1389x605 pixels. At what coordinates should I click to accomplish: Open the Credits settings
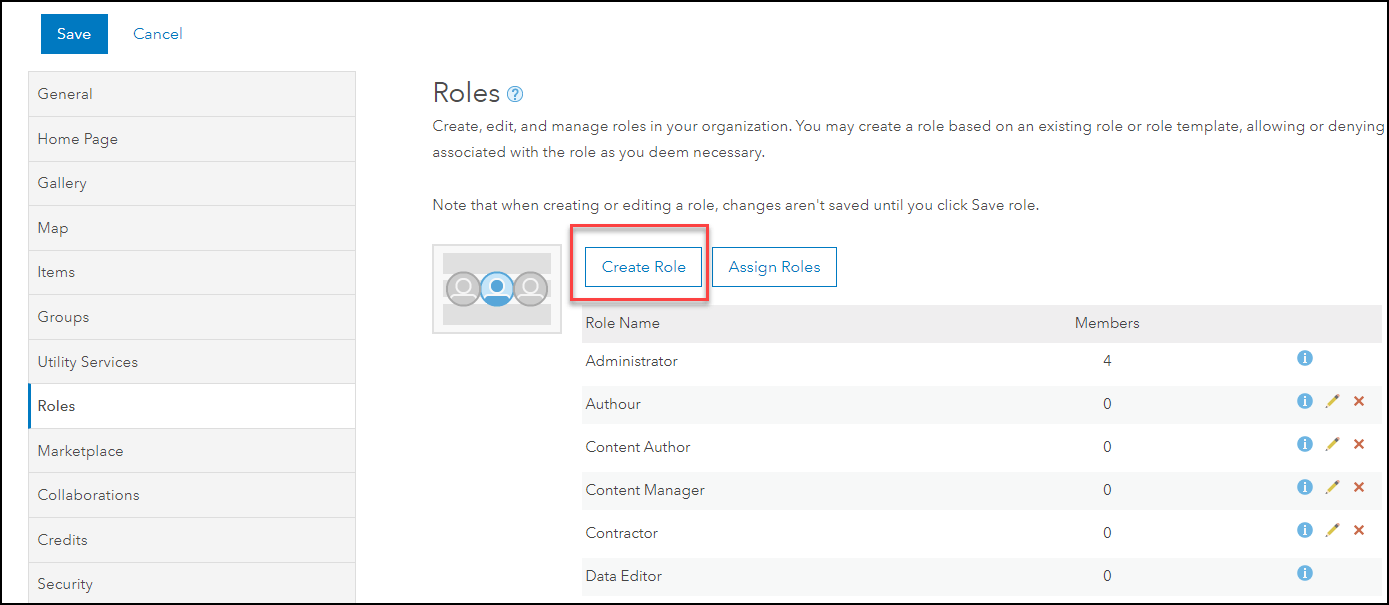[x=191, y=540]
